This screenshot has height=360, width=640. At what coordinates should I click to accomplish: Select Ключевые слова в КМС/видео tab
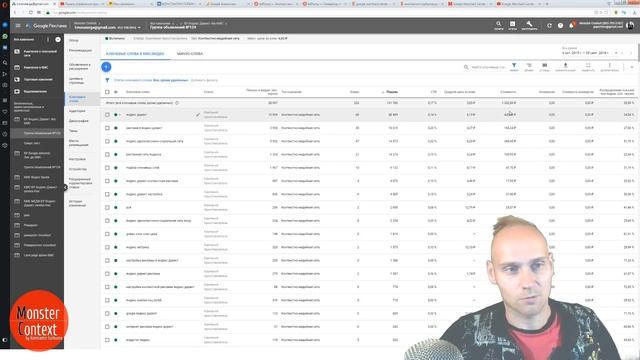(135, 53)
